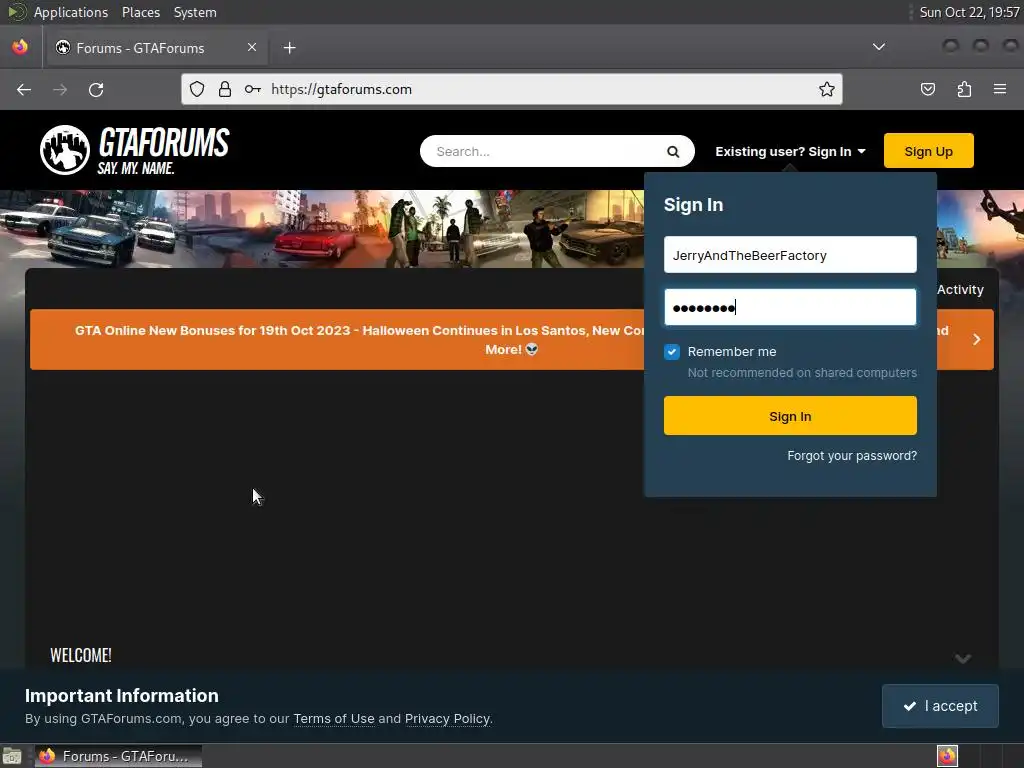Viewport: 1024px width, 768px height.
Task: Open the extensions puzzle icon
Action: click(964, 89)
